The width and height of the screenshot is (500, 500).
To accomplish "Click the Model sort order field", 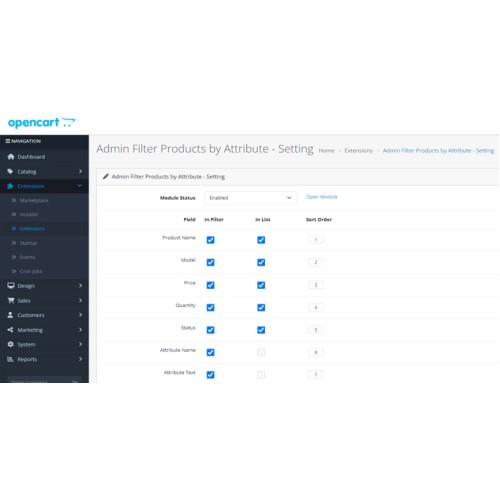I will click(315, 262).
